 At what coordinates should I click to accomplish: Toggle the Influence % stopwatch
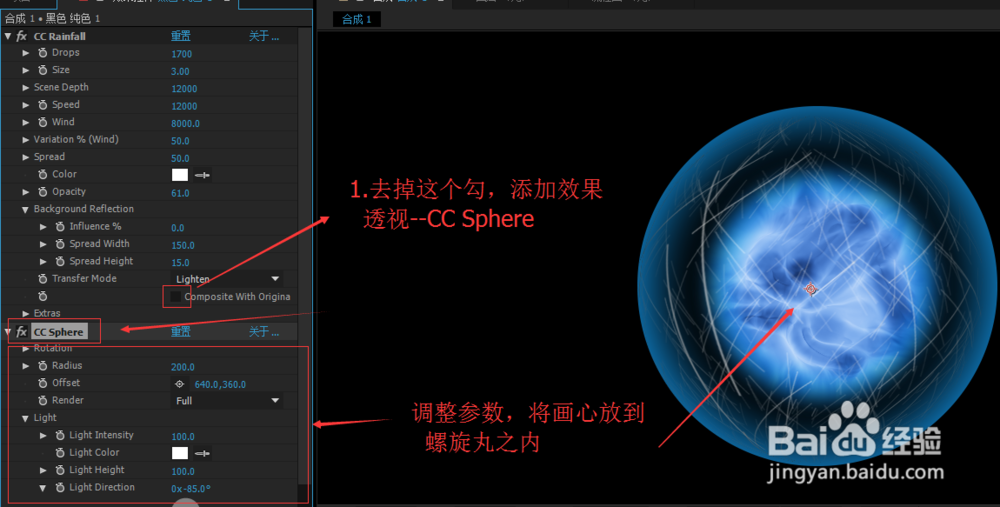[60, 226]
